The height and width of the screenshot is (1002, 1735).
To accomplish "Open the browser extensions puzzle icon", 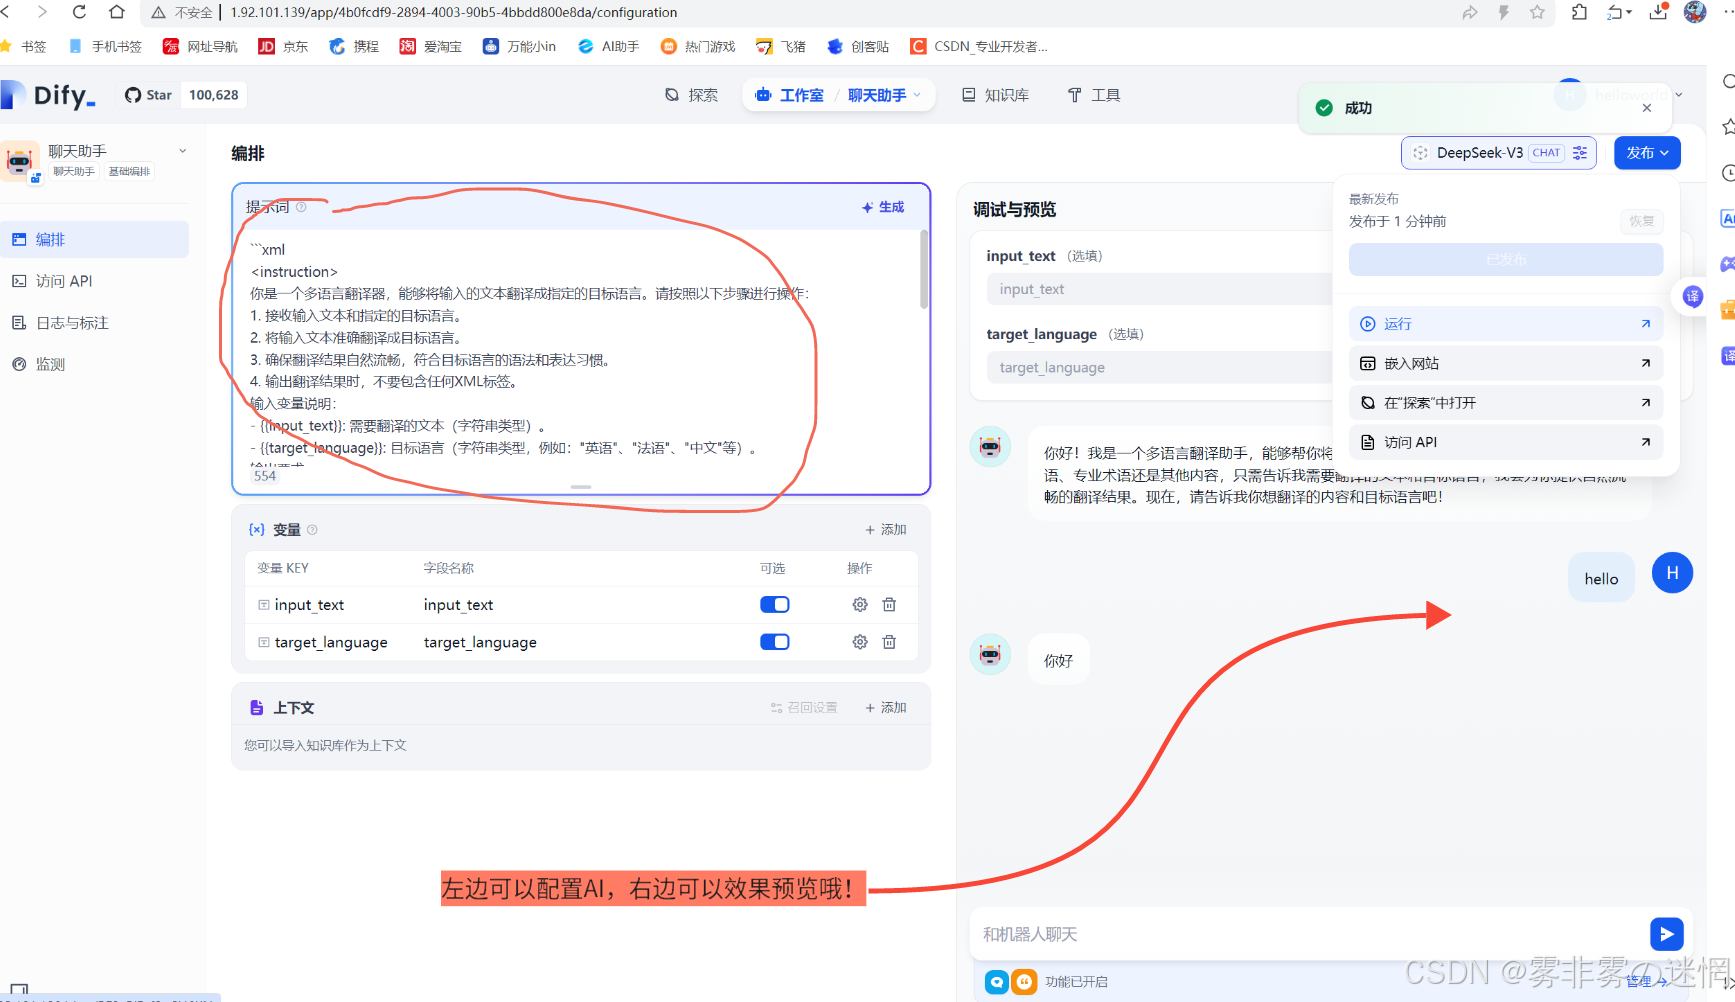I will pos(1579,12).
